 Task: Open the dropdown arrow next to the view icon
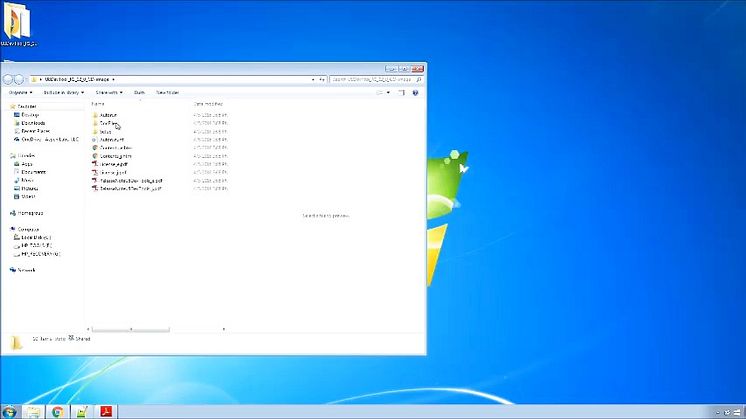pyautogui.click(x=388, y=93)
